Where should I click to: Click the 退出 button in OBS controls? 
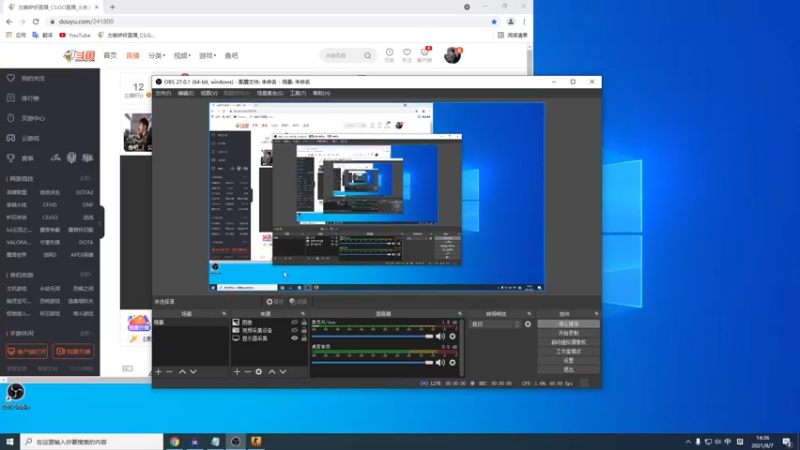pyautogui.click(x=568, y=370)
